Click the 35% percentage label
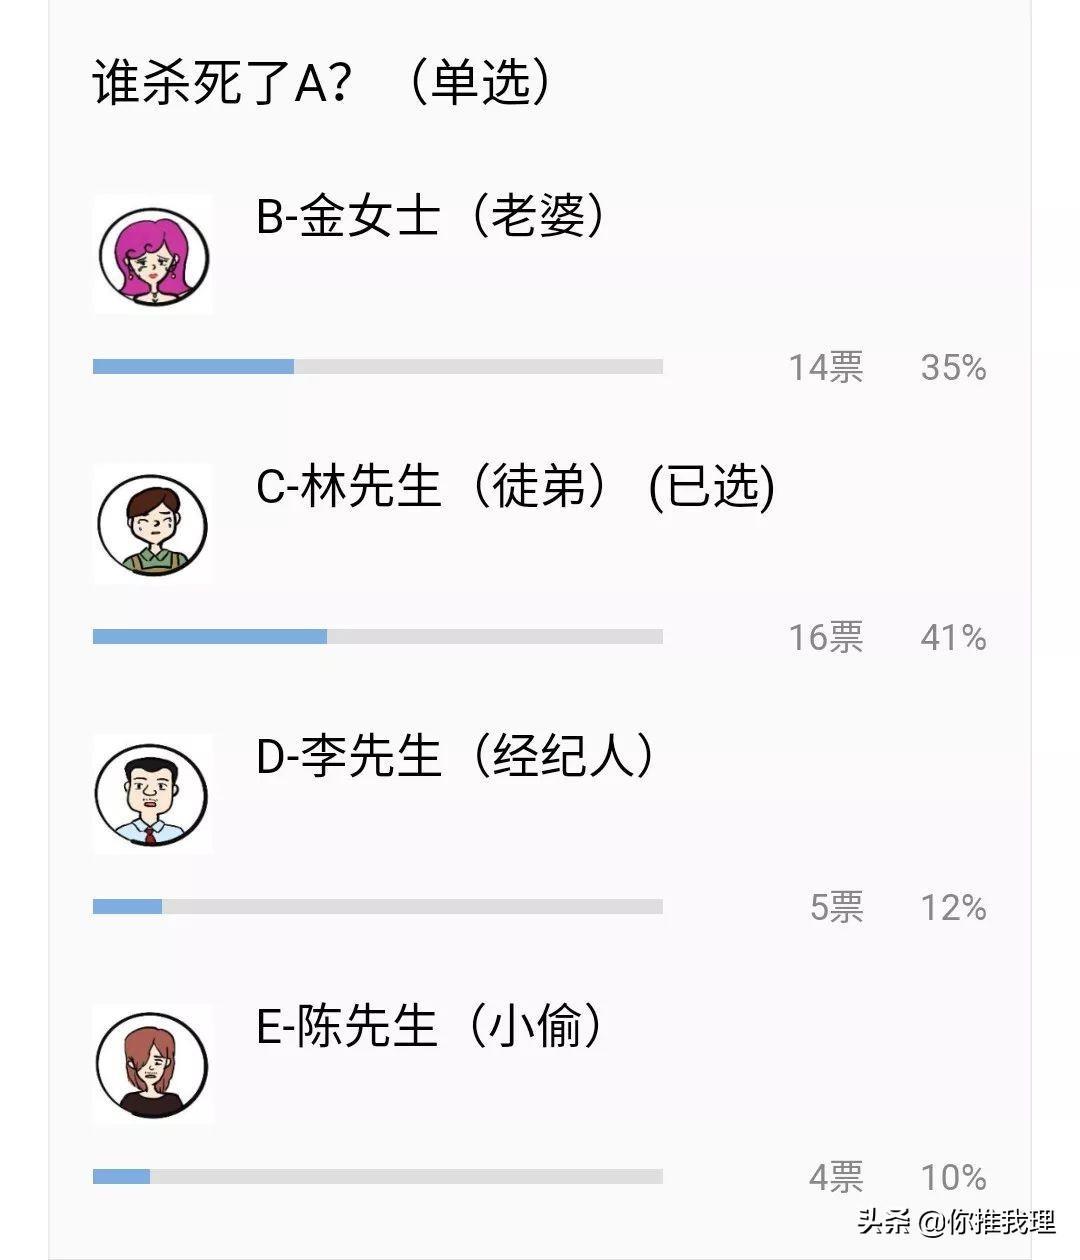This screenshot has width=1080, height=1260. pos(953,368)
